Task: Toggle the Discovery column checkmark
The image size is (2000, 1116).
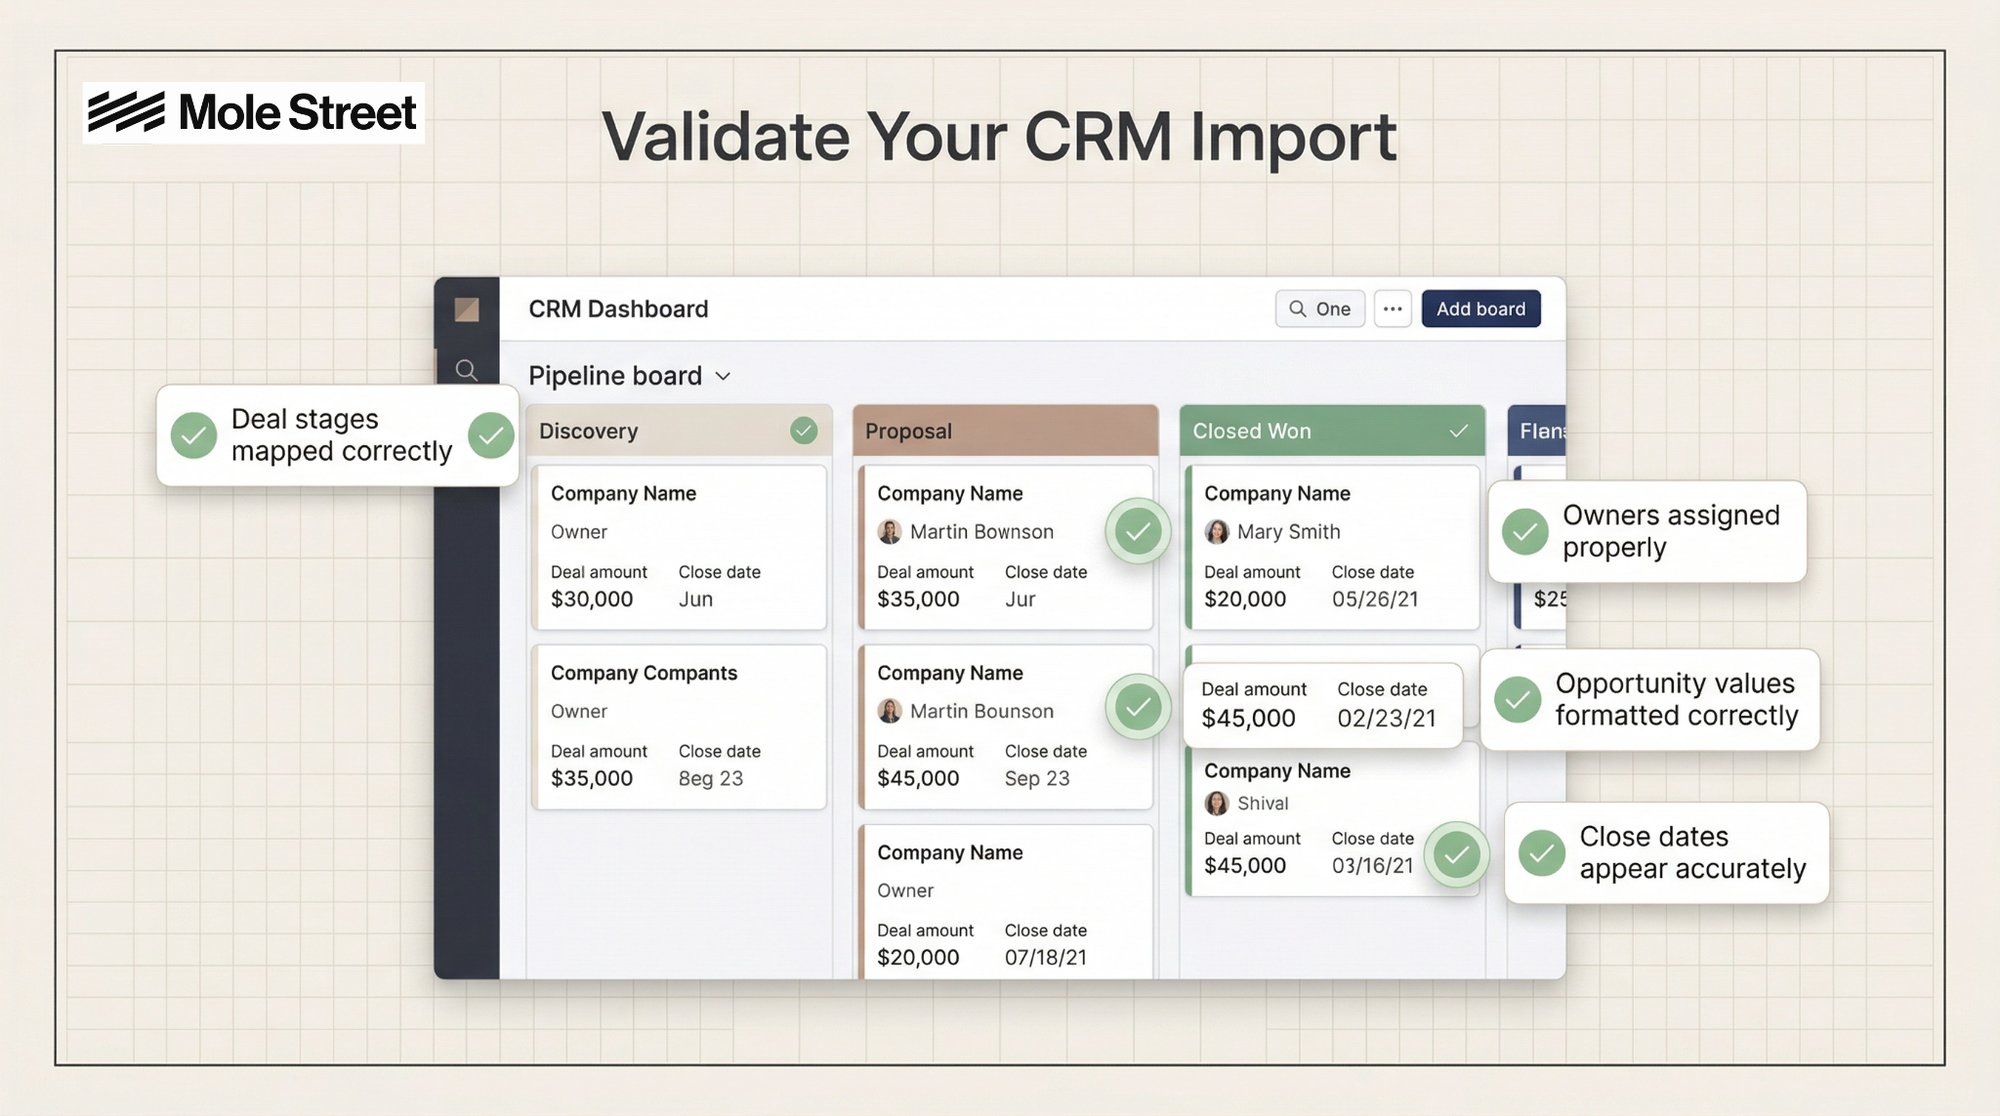Action: pyautogui.click(x=803, y=431)
